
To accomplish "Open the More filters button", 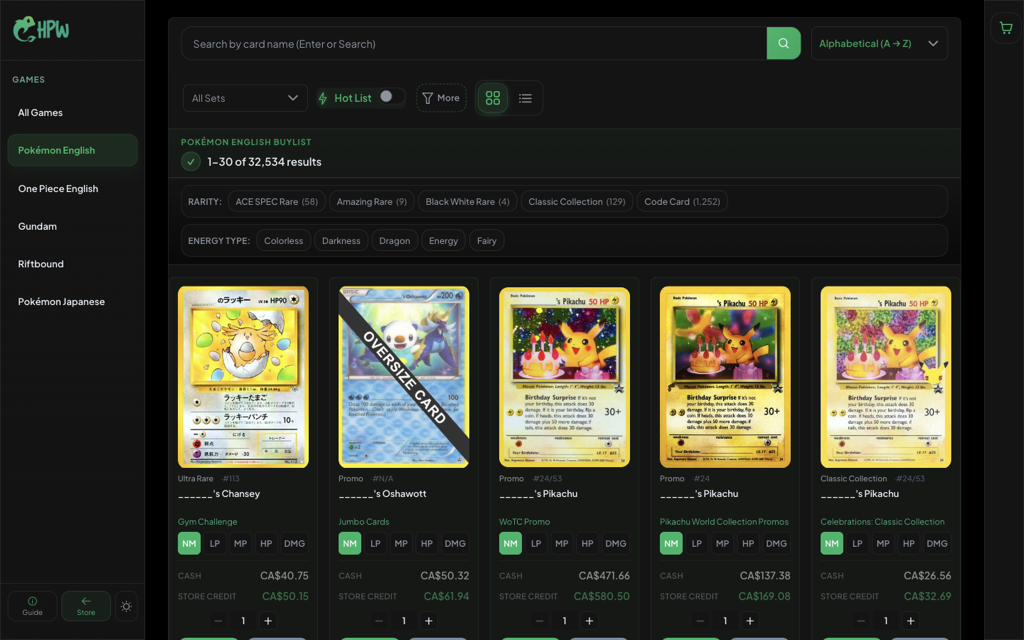I will pos(441,98).
